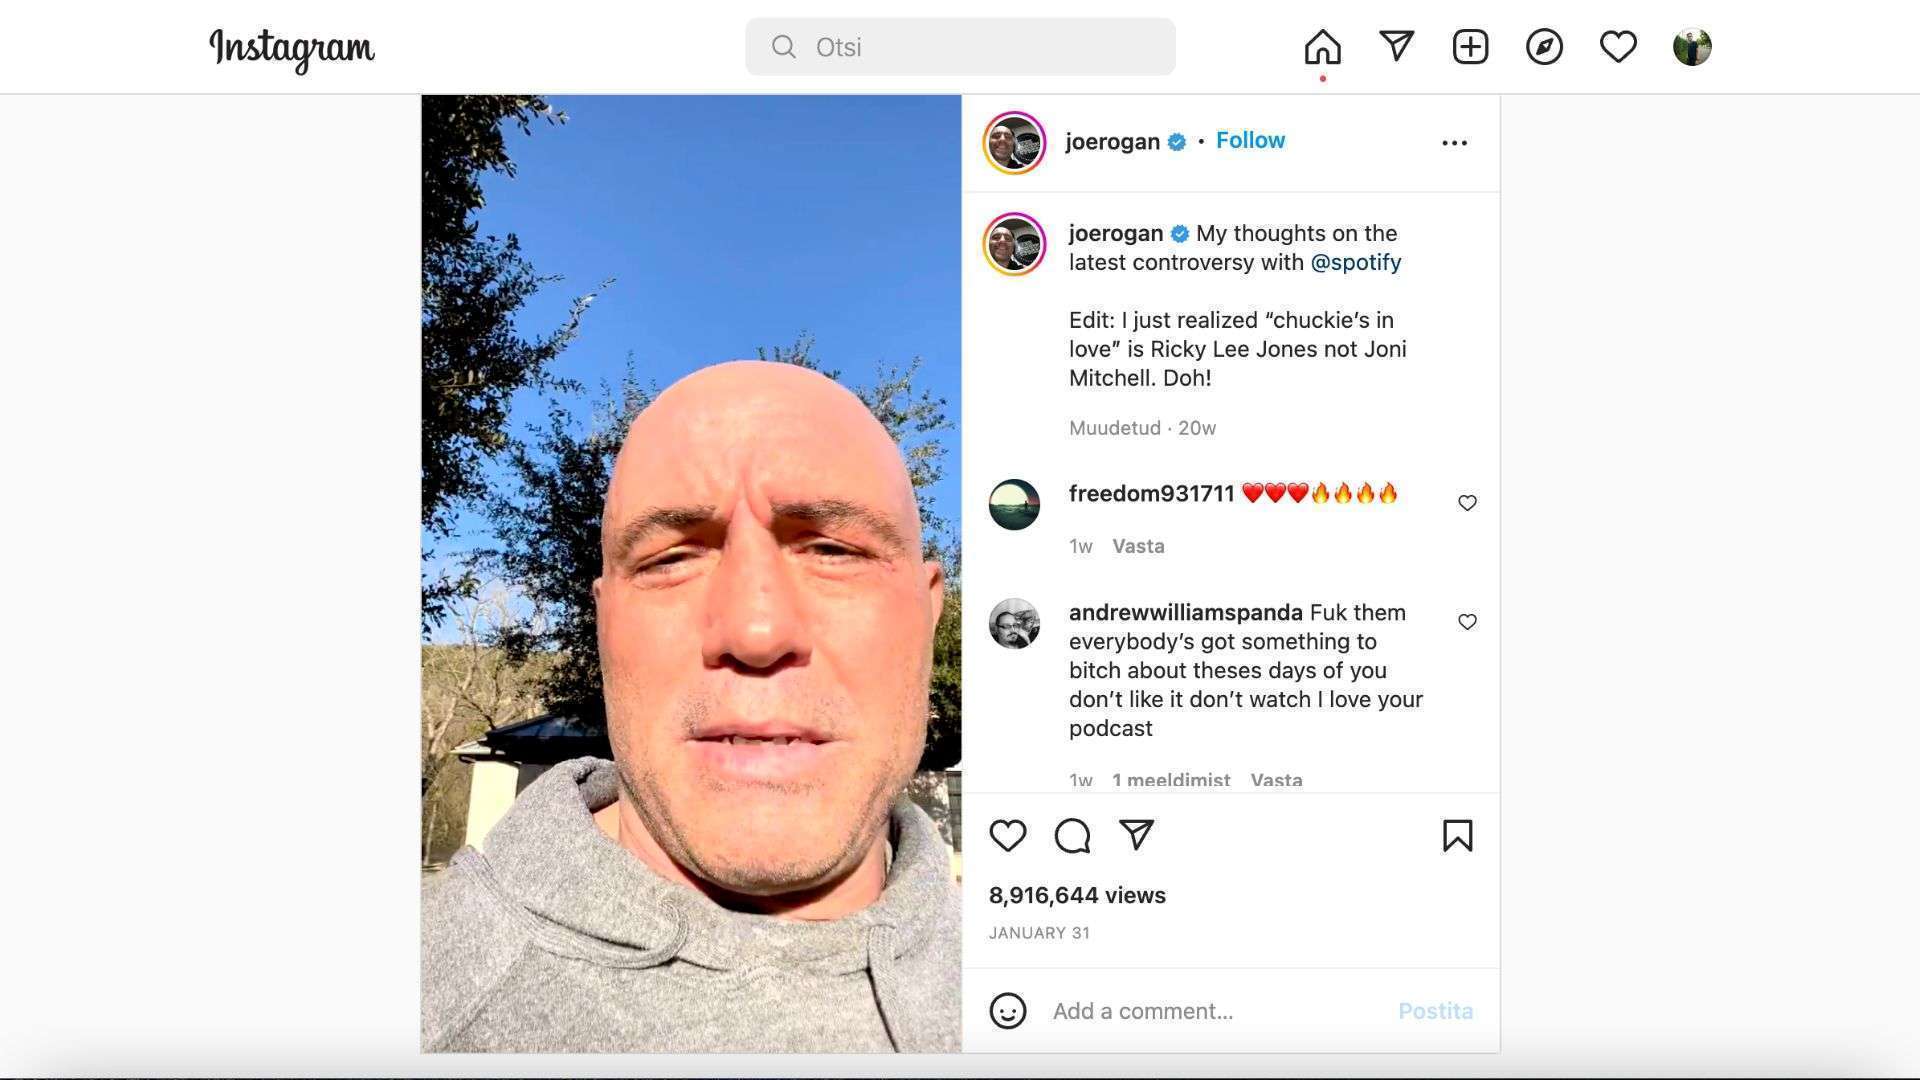The width and height of the screenshot is (1920, 1080).
Task: Open direct messages paper plane icon
Action: [1396, 46]
